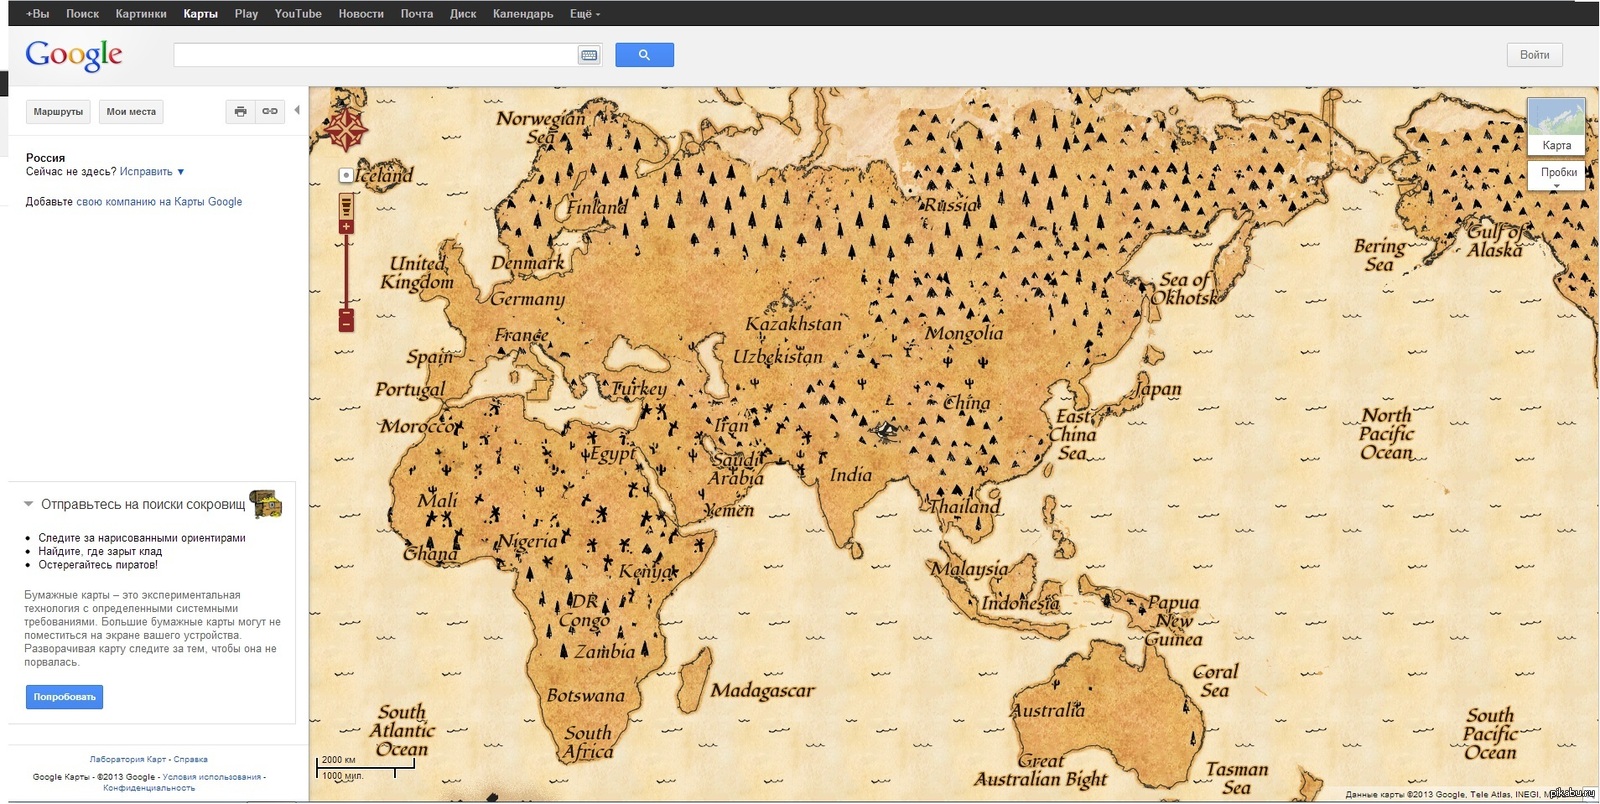Viewport: 1600px width, 804px height.
Task: Click the Маршруты button
Action: [58, 112]
